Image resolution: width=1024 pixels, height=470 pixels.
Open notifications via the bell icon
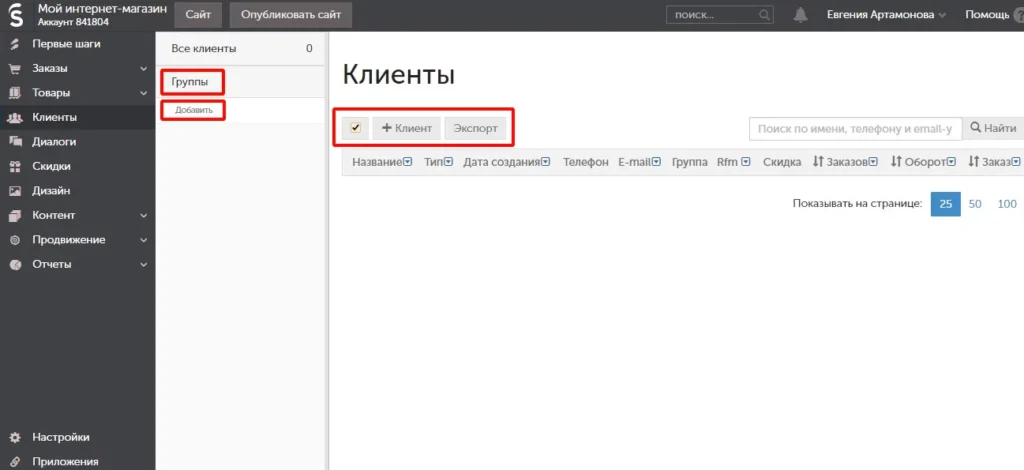pos(801,15)
